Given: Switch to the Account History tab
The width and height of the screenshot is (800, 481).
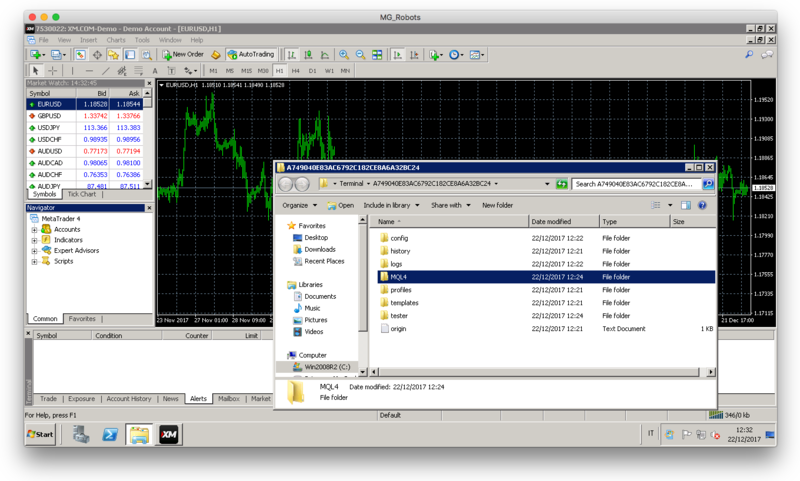Looking at the screenshot, I should click(x=129, y=399).
